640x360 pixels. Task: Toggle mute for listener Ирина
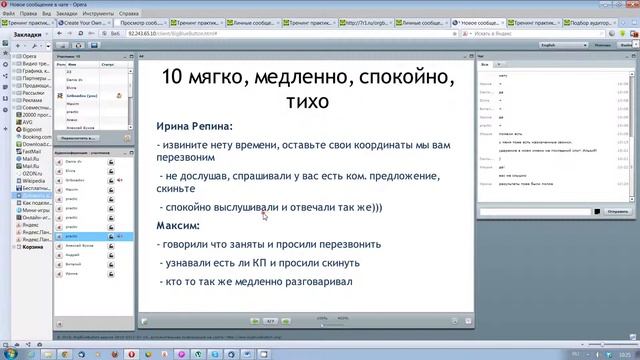tap(60, 274)
